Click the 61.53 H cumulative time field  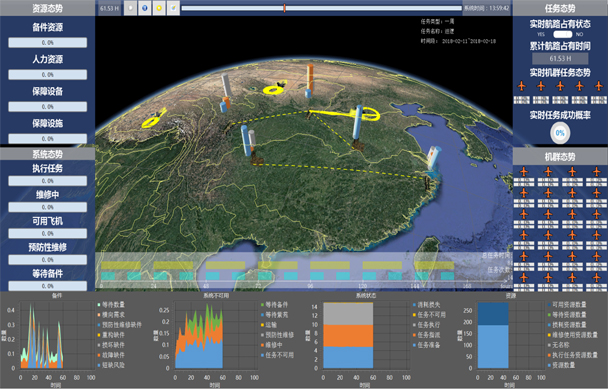click(x=560, y=59)
